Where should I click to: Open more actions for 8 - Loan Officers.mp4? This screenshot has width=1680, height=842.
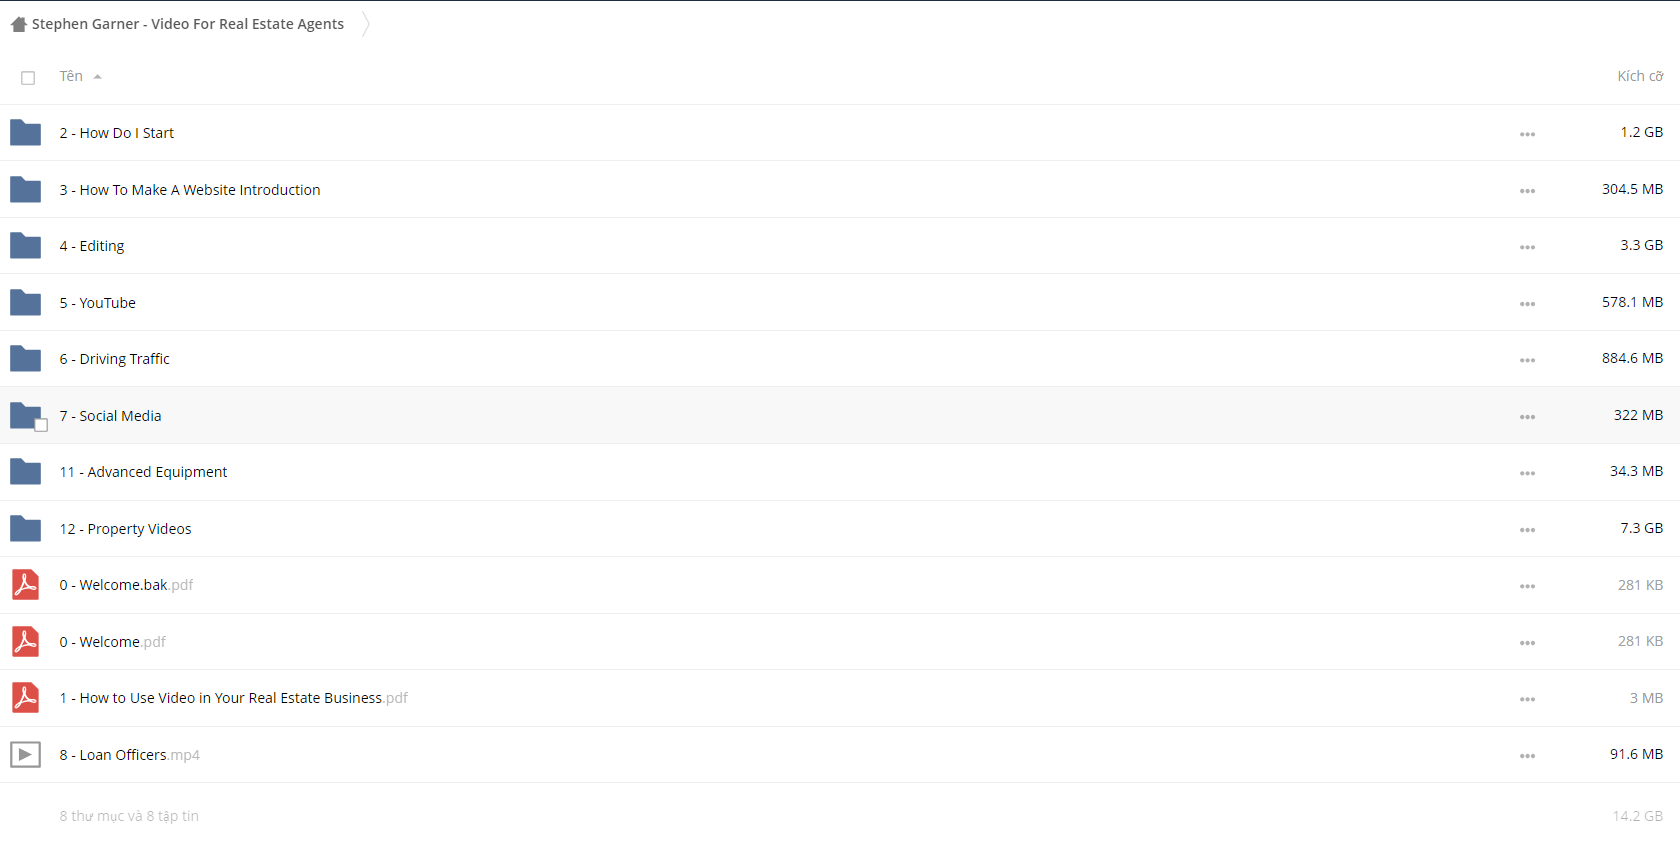[x=1527, y=756]
